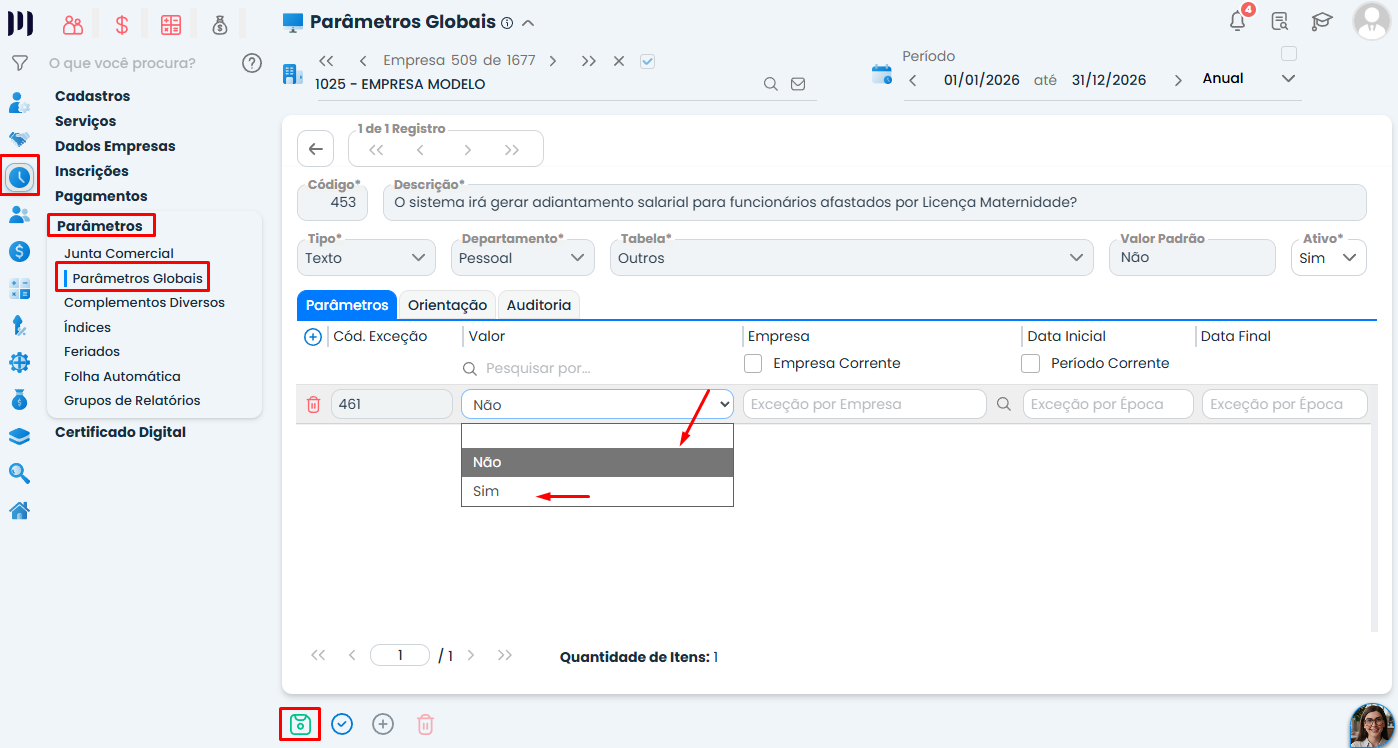Open the Anual period type dropdown
Viewport: 1398px width, 748px height.
coord(1249,79)
